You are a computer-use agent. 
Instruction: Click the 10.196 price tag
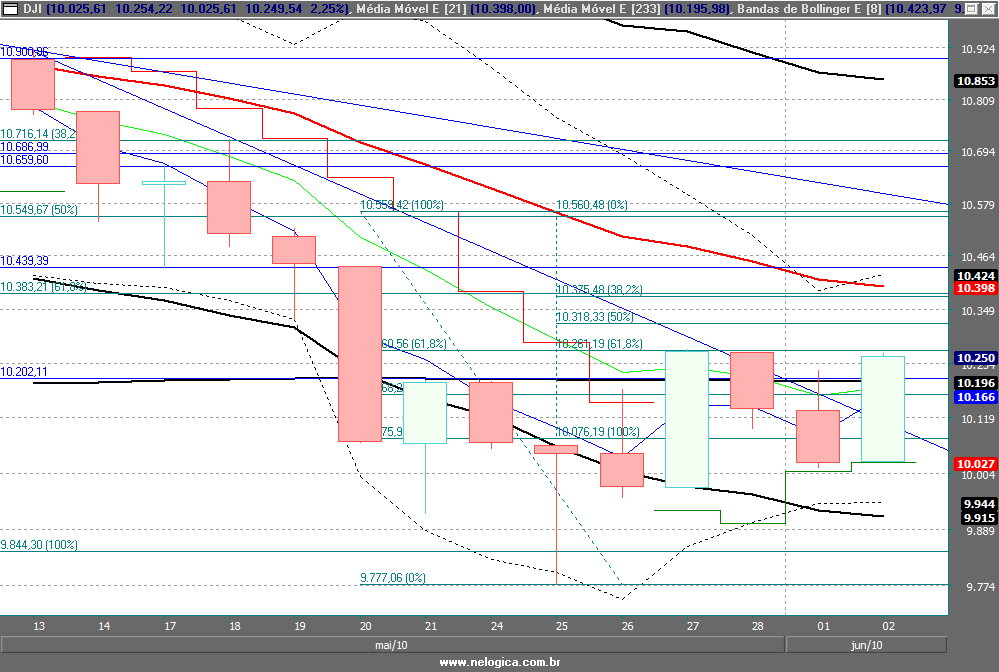pos(975,383)
